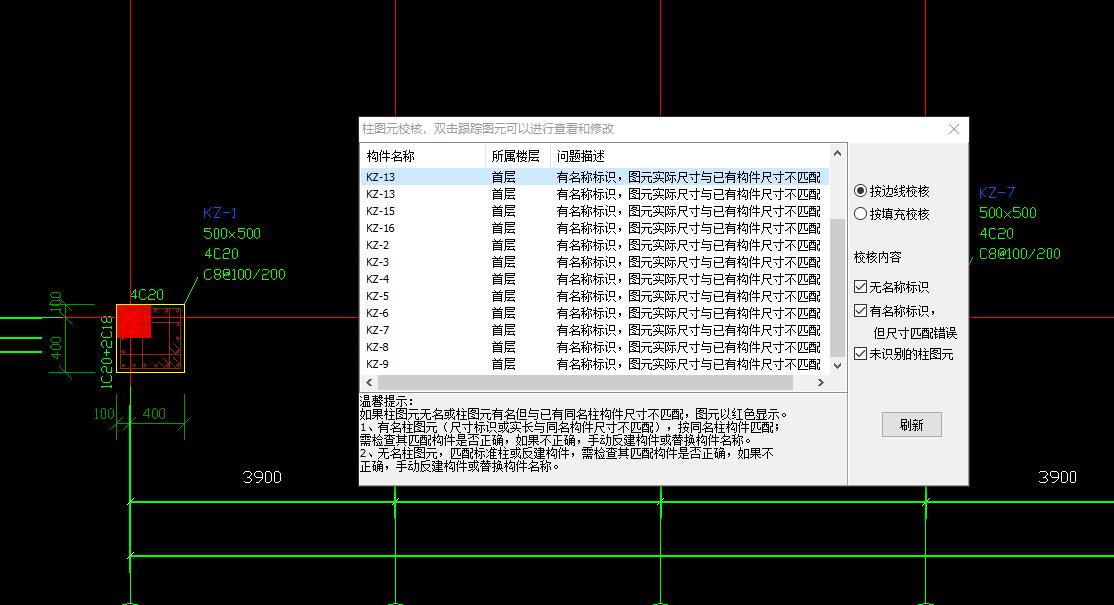The width and height of the screenshot is (1114, 605).
Task: Click the C8@100/200 text under KZ-1
Action: coord(244,274)
